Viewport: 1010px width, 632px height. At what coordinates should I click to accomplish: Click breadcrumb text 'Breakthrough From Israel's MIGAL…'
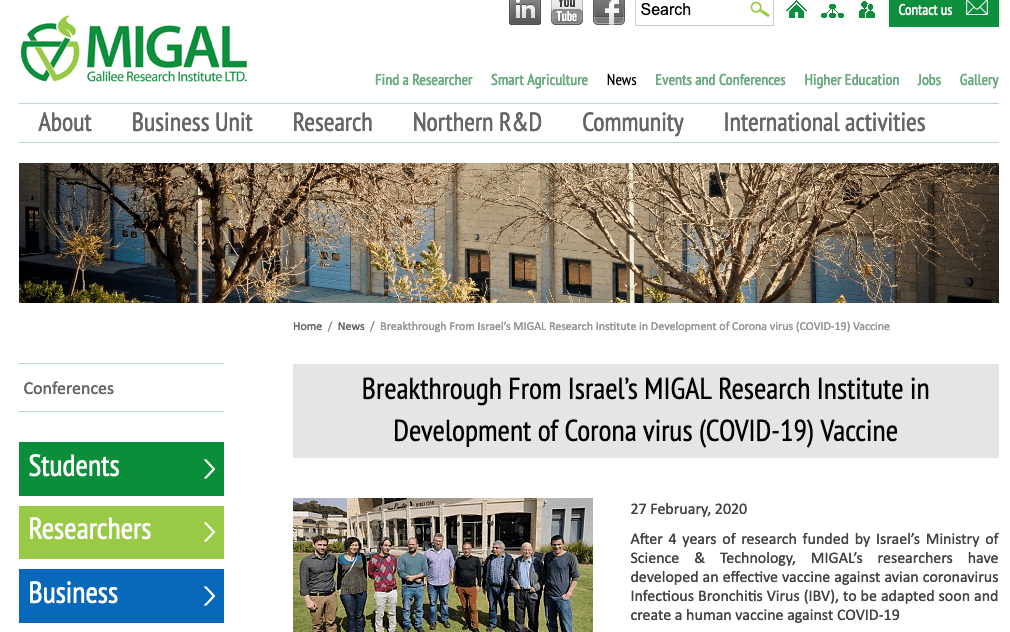click(x=634, y=327)
